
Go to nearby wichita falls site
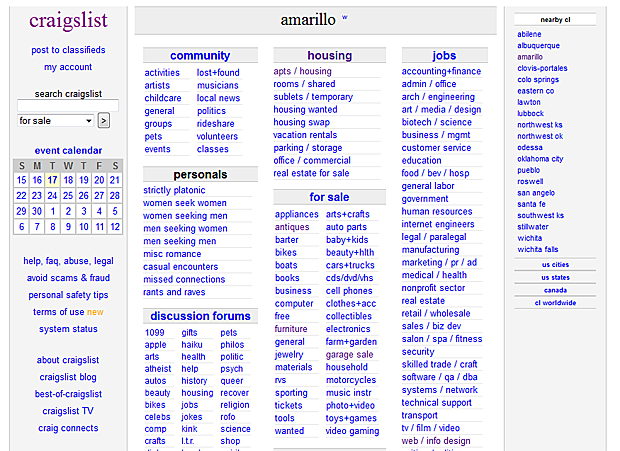[x=538, y=249]
